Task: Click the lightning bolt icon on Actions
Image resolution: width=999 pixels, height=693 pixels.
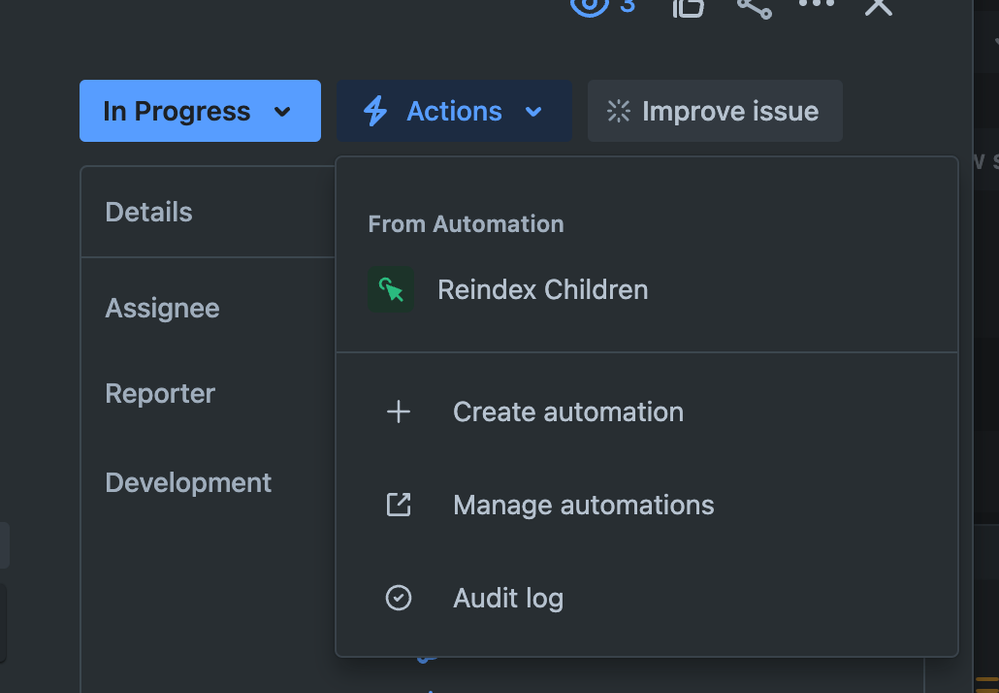Action: pyautogui.click(x=375, y=111)
